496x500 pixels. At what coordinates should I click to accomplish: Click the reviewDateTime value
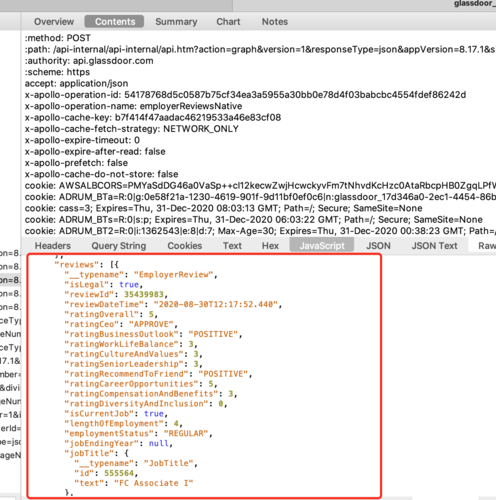point(216,304)
